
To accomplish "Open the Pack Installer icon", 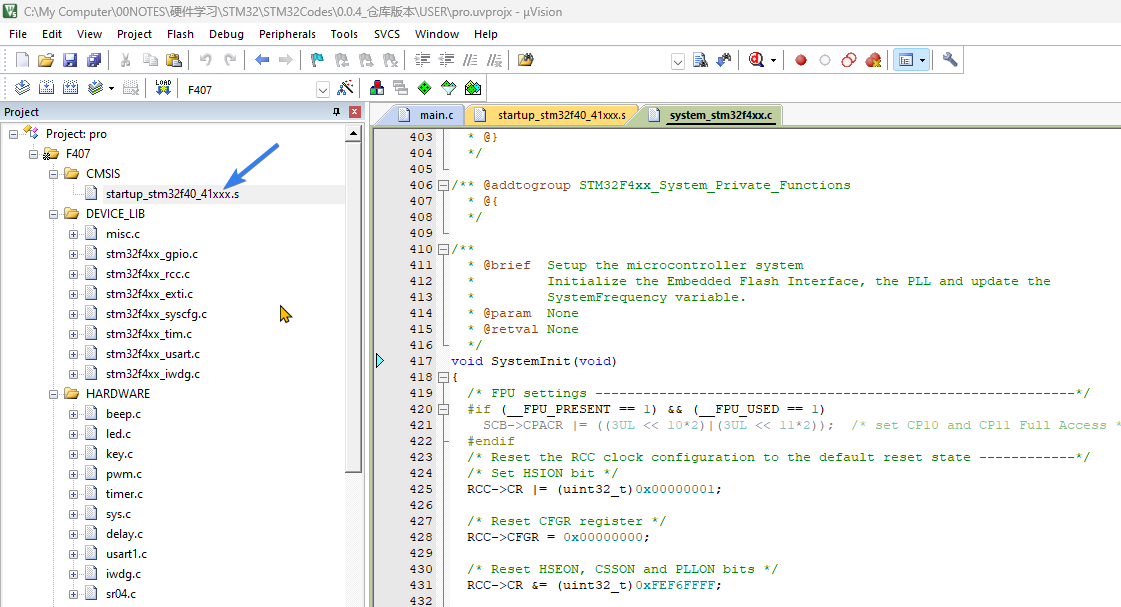I will [x=473, y=88].
